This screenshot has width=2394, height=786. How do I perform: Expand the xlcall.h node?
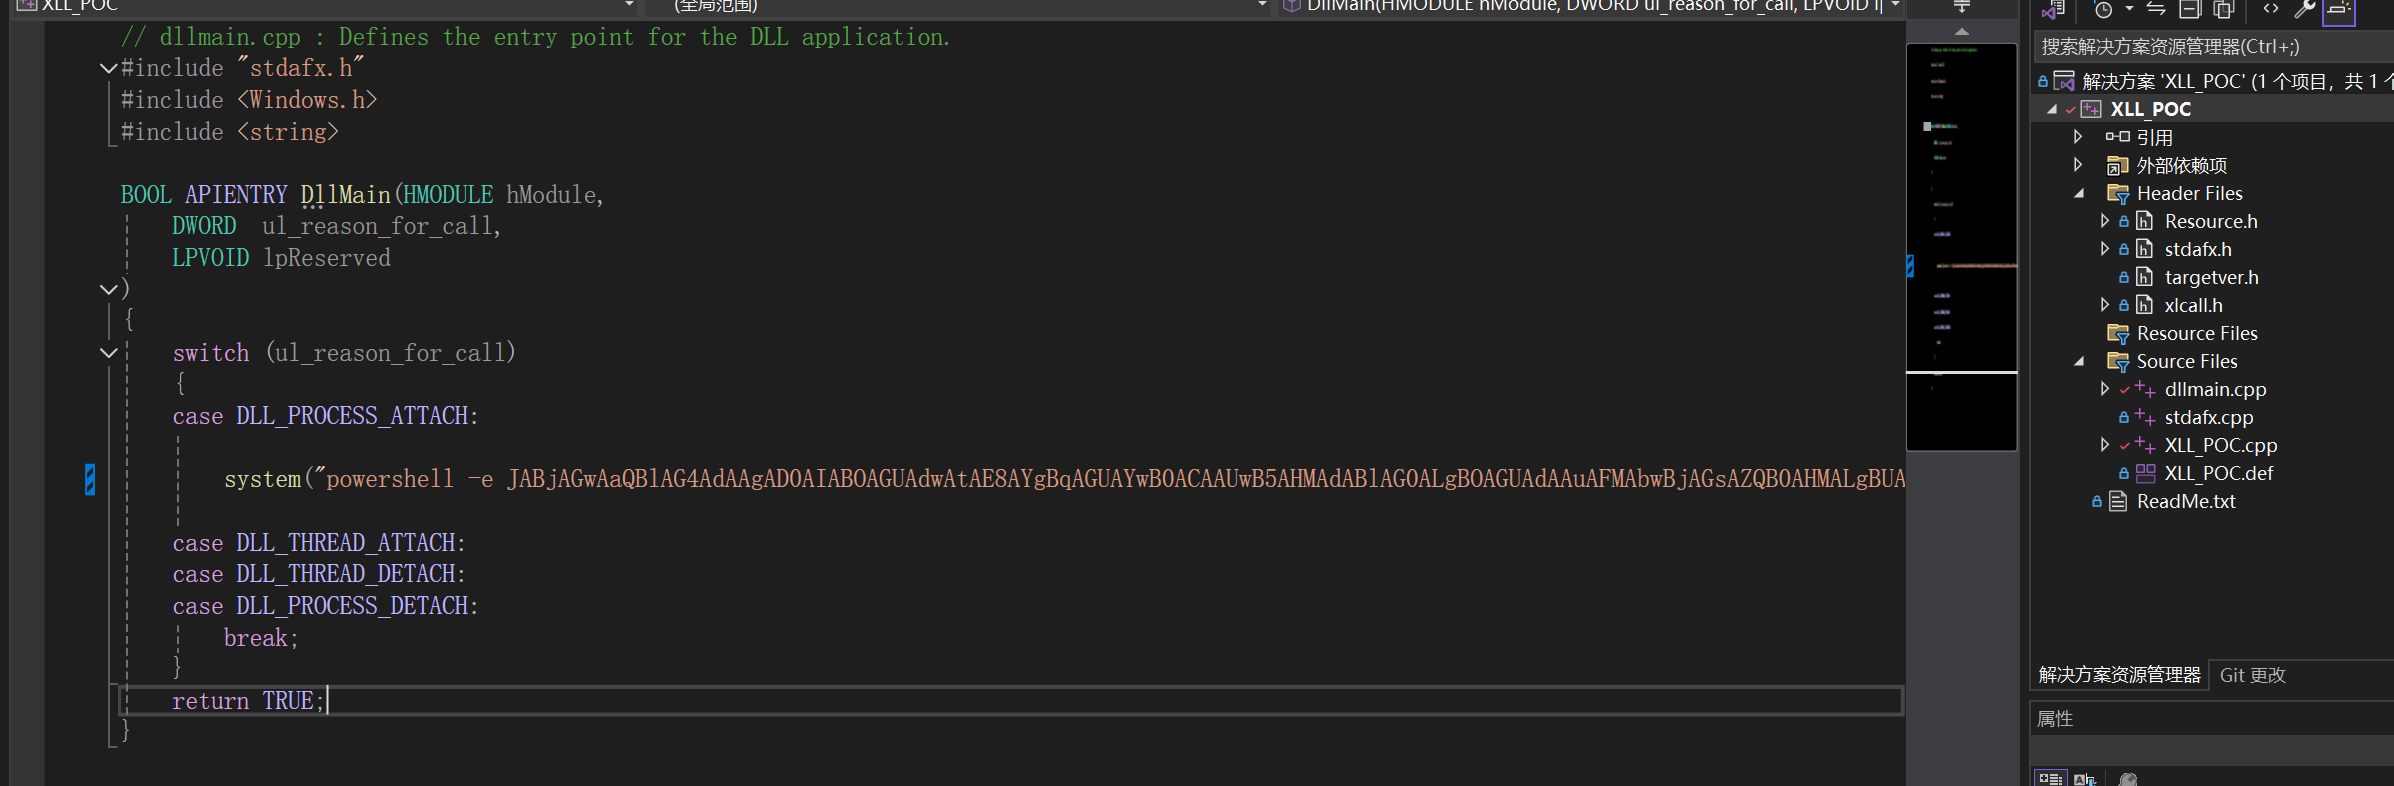click(2105, 305)
